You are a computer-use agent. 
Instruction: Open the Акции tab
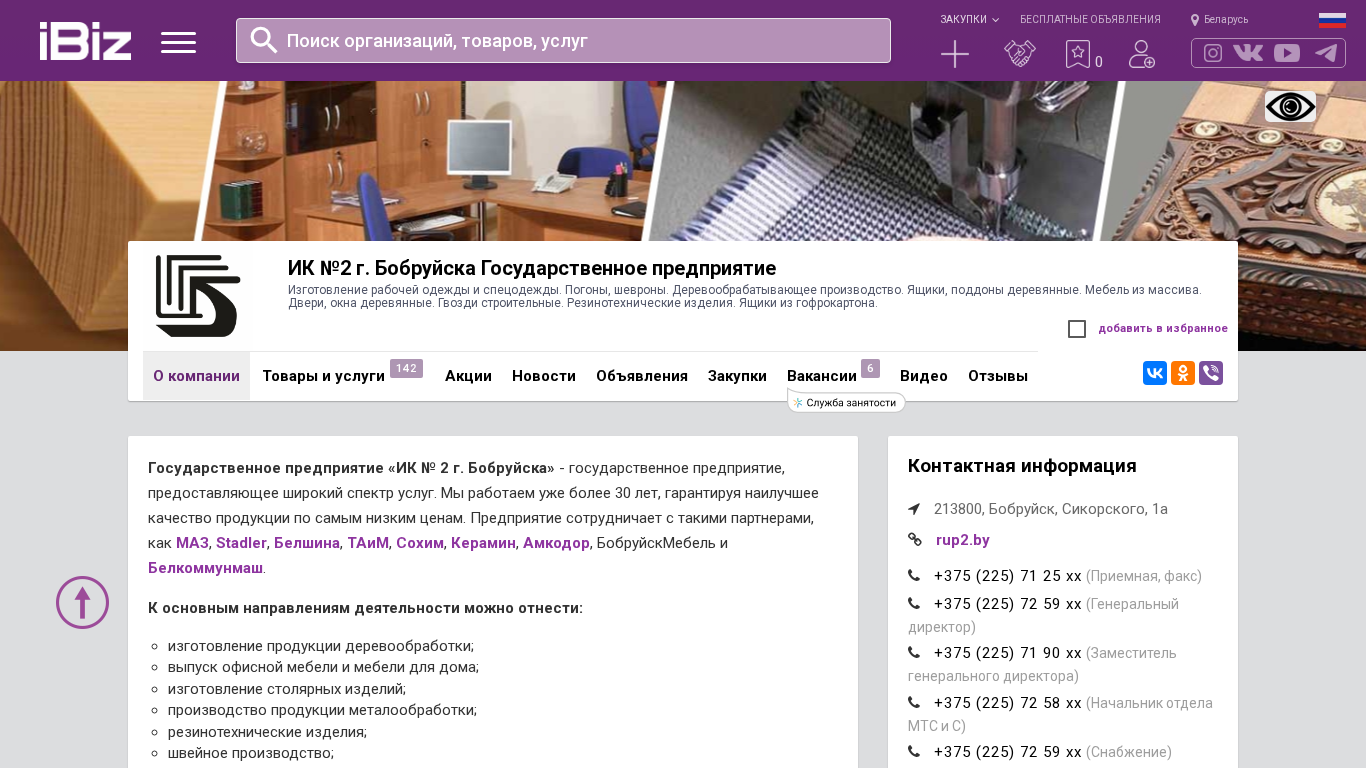[x=468, y=376]
